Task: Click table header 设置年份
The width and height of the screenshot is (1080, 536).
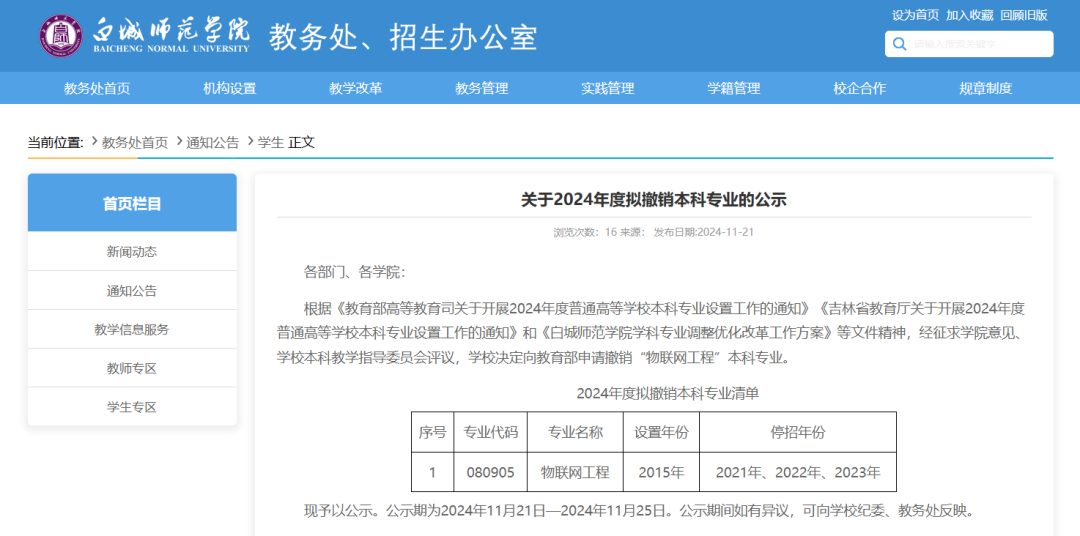Action: tap(661, 432)
